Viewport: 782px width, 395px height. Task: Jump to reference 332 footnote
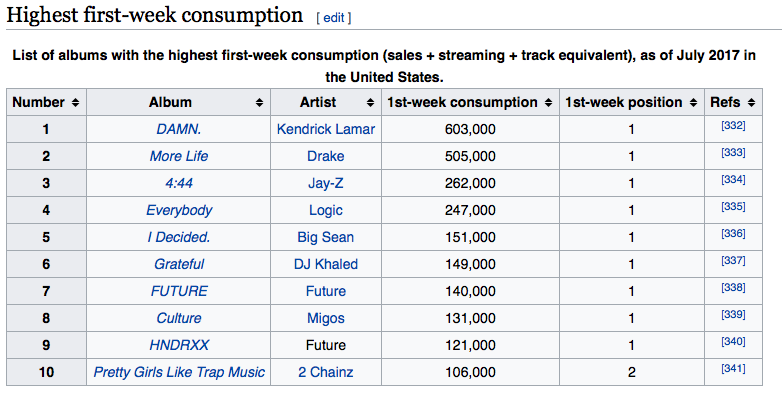[733, 126]
